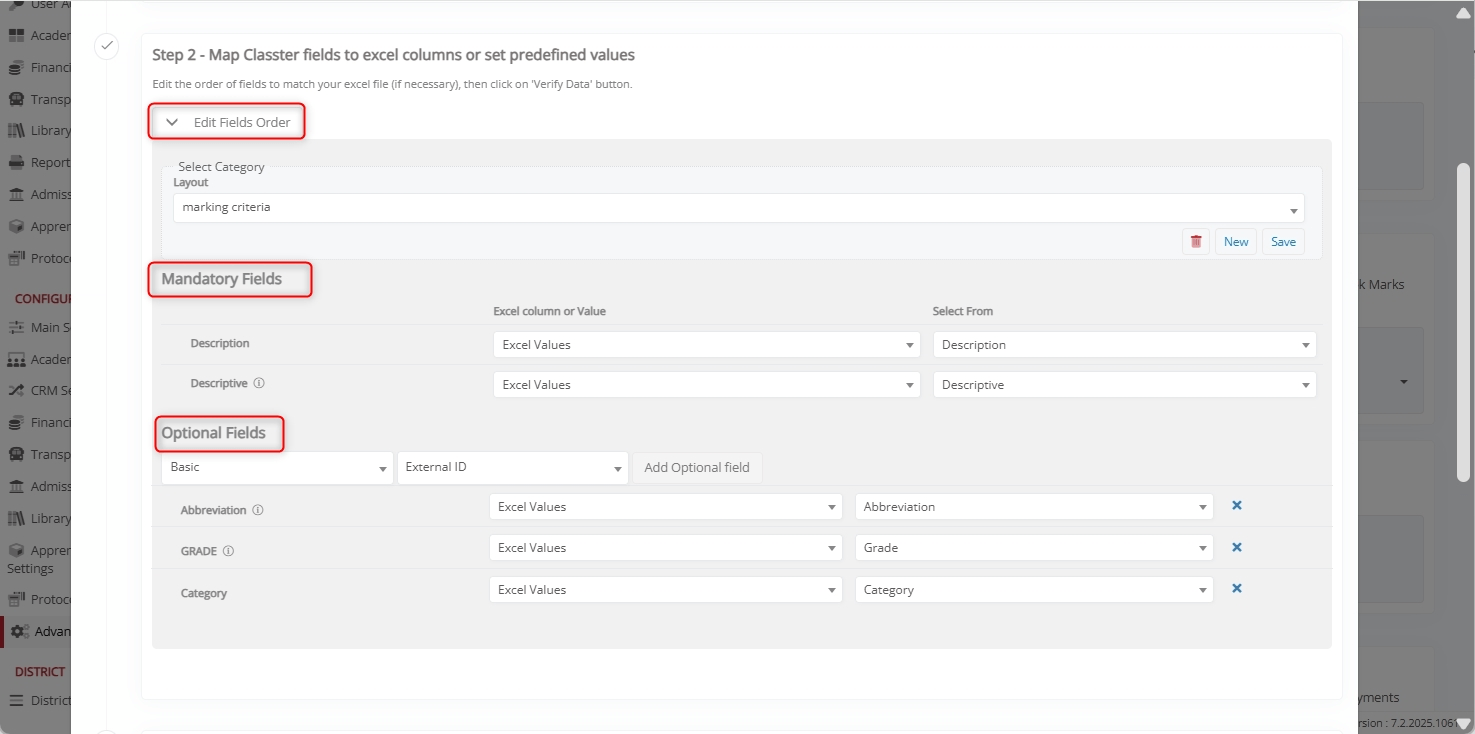The width and height of the screenshot is (1475, 734).
Task: Click info icon next to Descriptive
Action: point(259,383)
